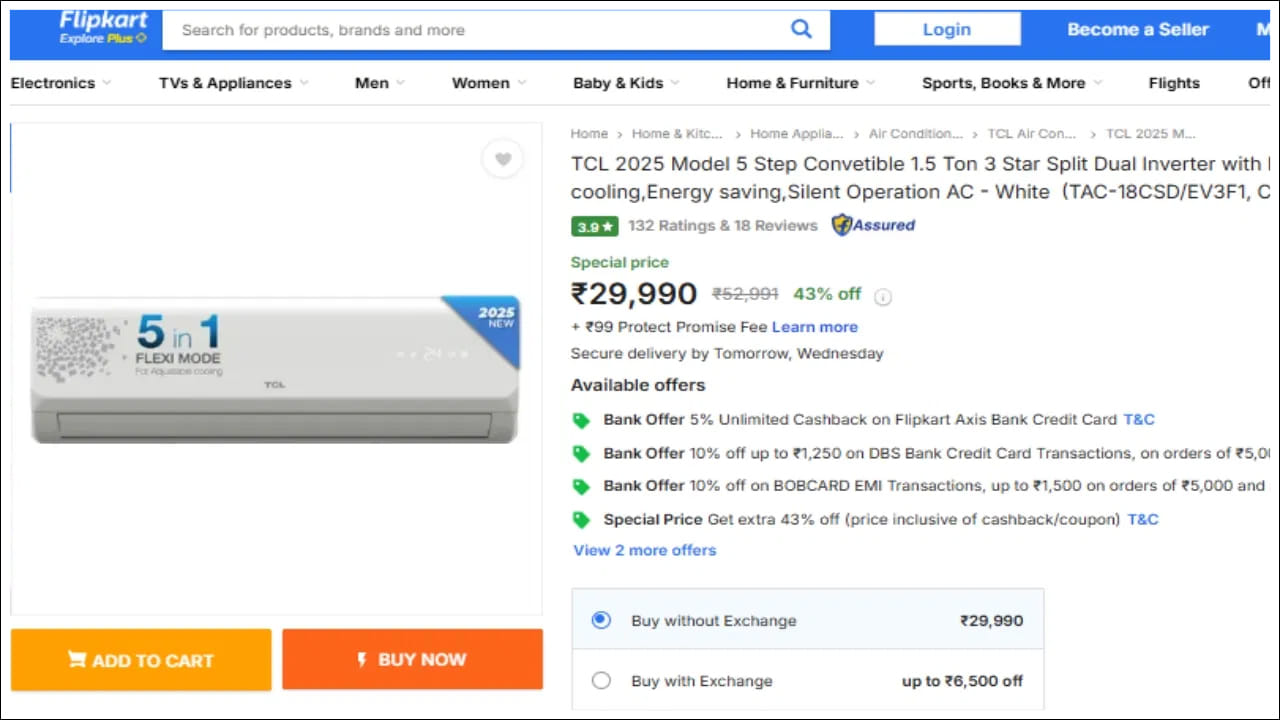Open the Baby & Kids dropdown
The image size is (1280, 720).
[618, 83]
